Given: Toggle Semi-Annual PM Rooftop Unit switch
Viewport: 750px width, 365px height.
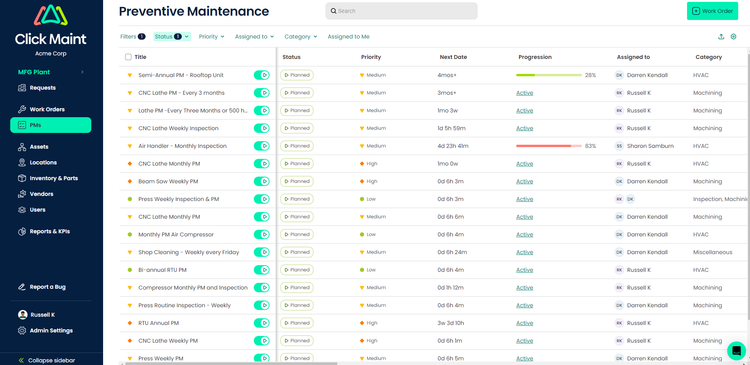Looking at the screenshot, I should [x=262, y=75].
